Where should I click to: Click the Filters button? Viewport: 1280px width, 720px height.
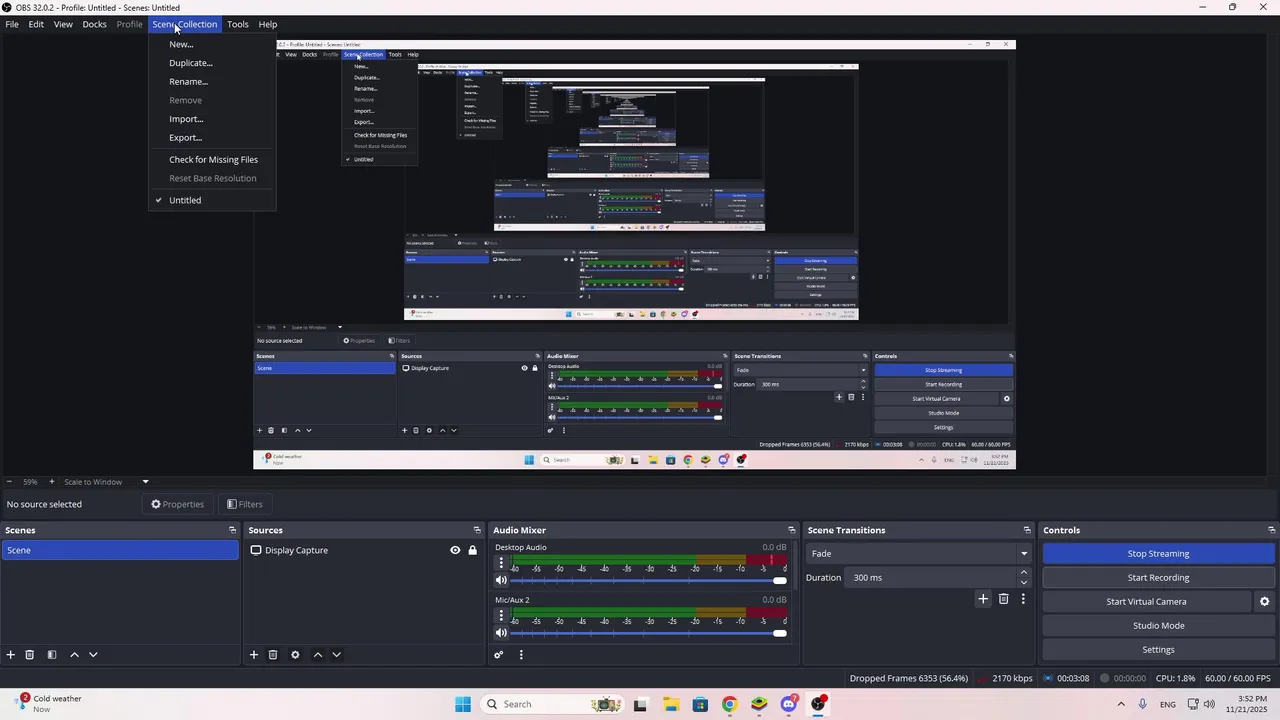click(245, 504)
